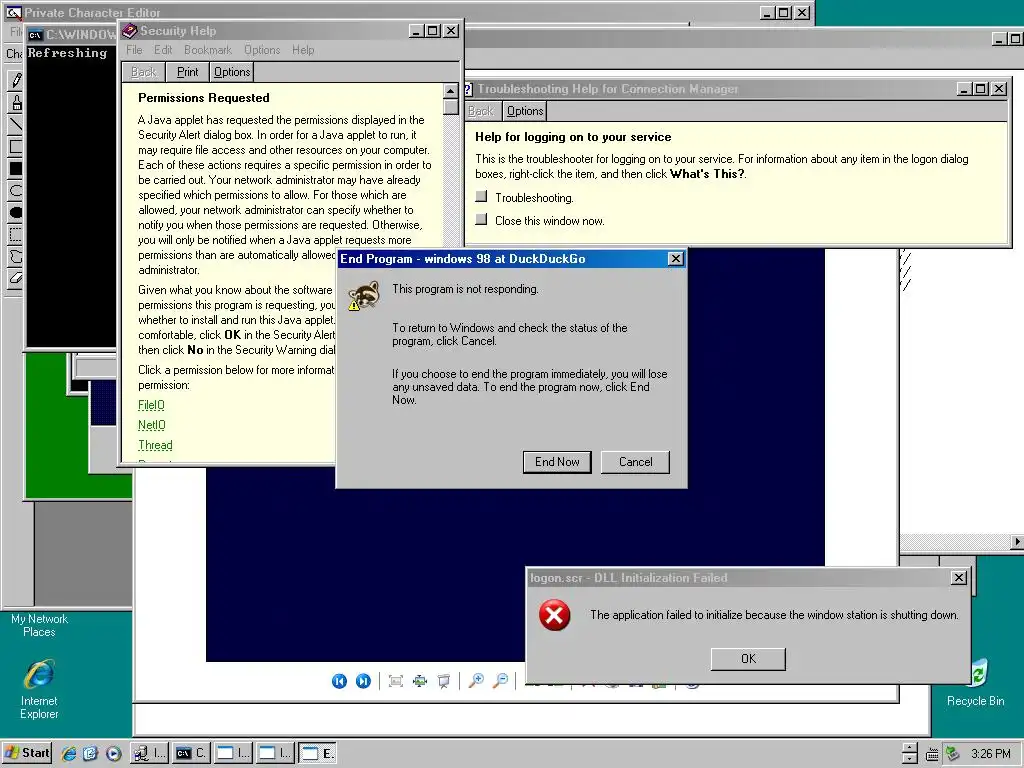Click the Close this window now square button
1024x768 pixels.
(x=481, y=219)
